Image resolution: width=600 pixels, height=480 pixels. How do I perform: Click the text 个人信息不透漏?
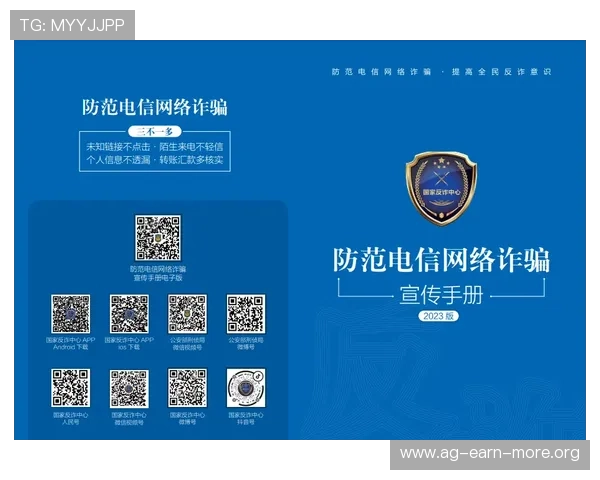coord(118,160)
